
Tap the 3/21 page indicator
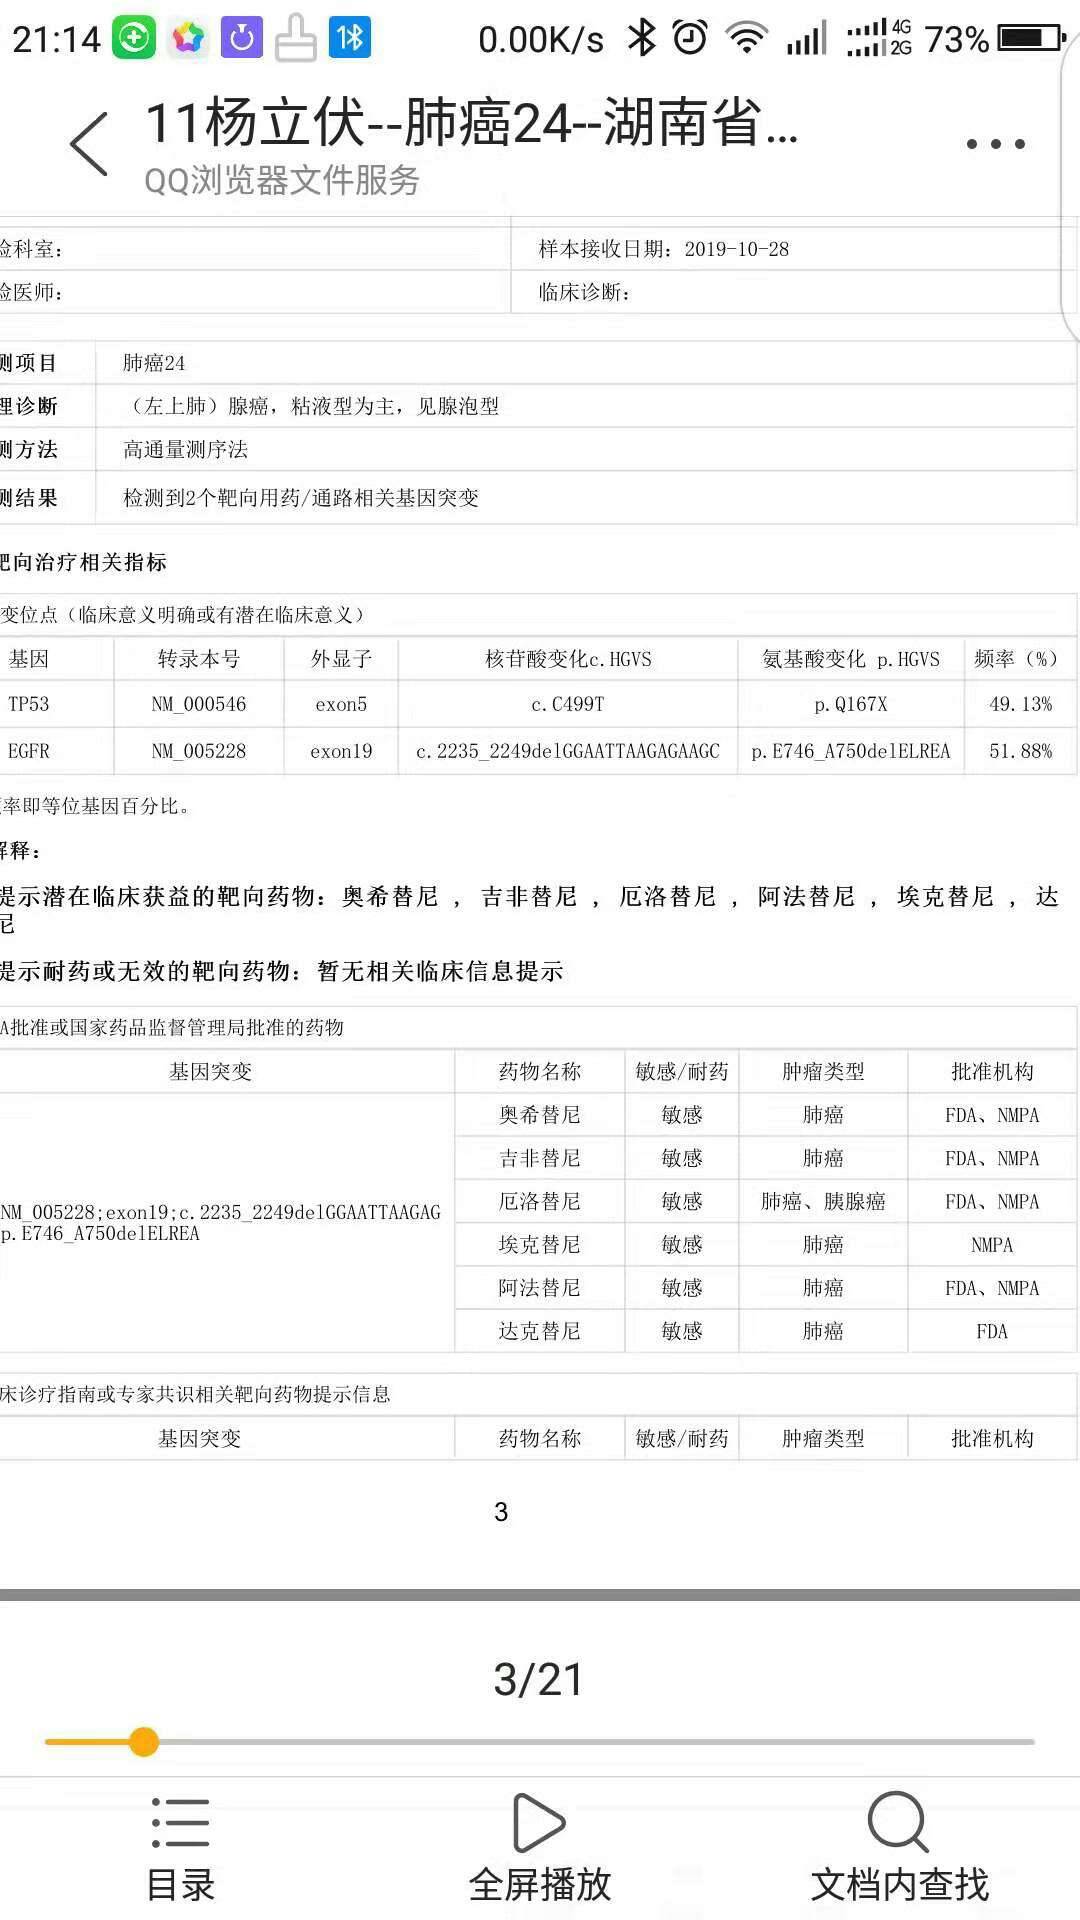click(538, 1680)
